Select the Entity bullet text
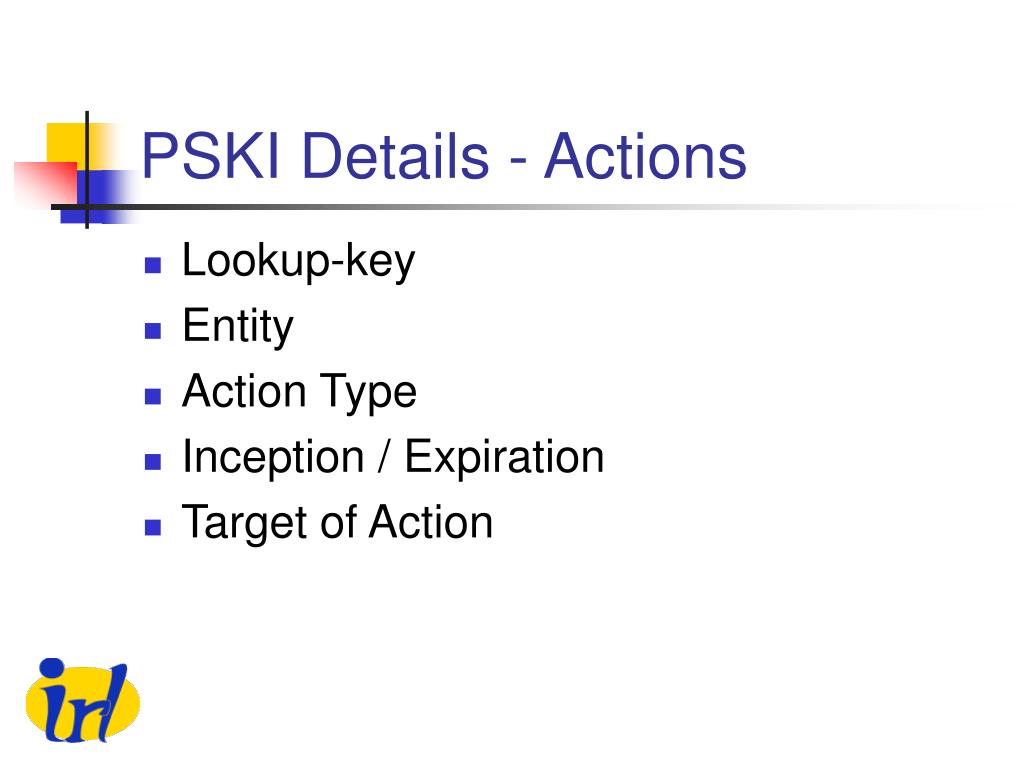 [238, 327]
